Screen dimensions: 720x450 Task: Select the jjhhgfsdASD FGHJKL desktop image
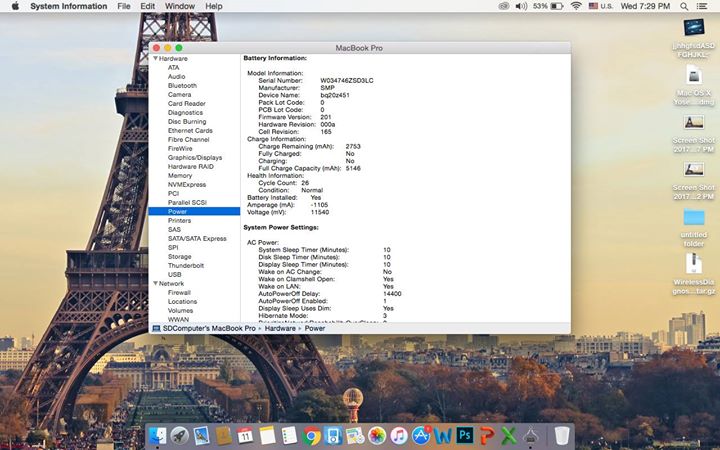[694, 39]
